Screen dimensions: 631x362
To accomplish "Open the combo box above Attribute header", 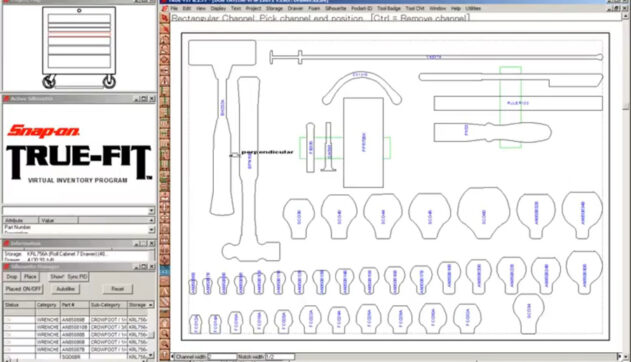I will [79, 211].
